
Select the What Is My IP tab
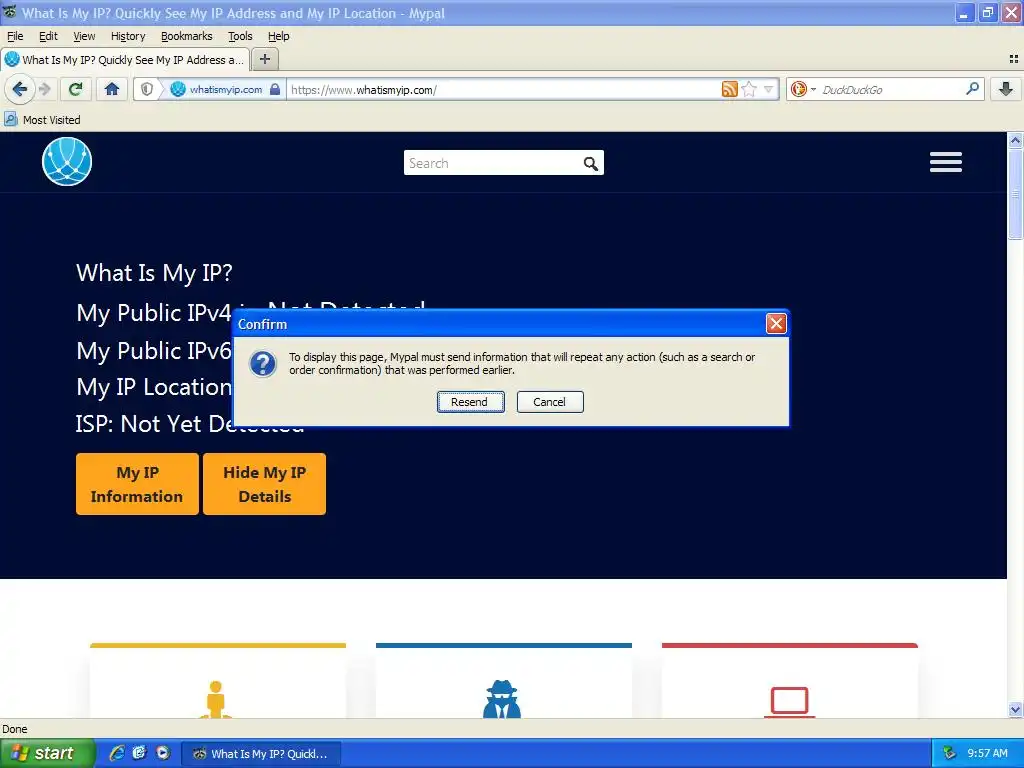[125, 59]
